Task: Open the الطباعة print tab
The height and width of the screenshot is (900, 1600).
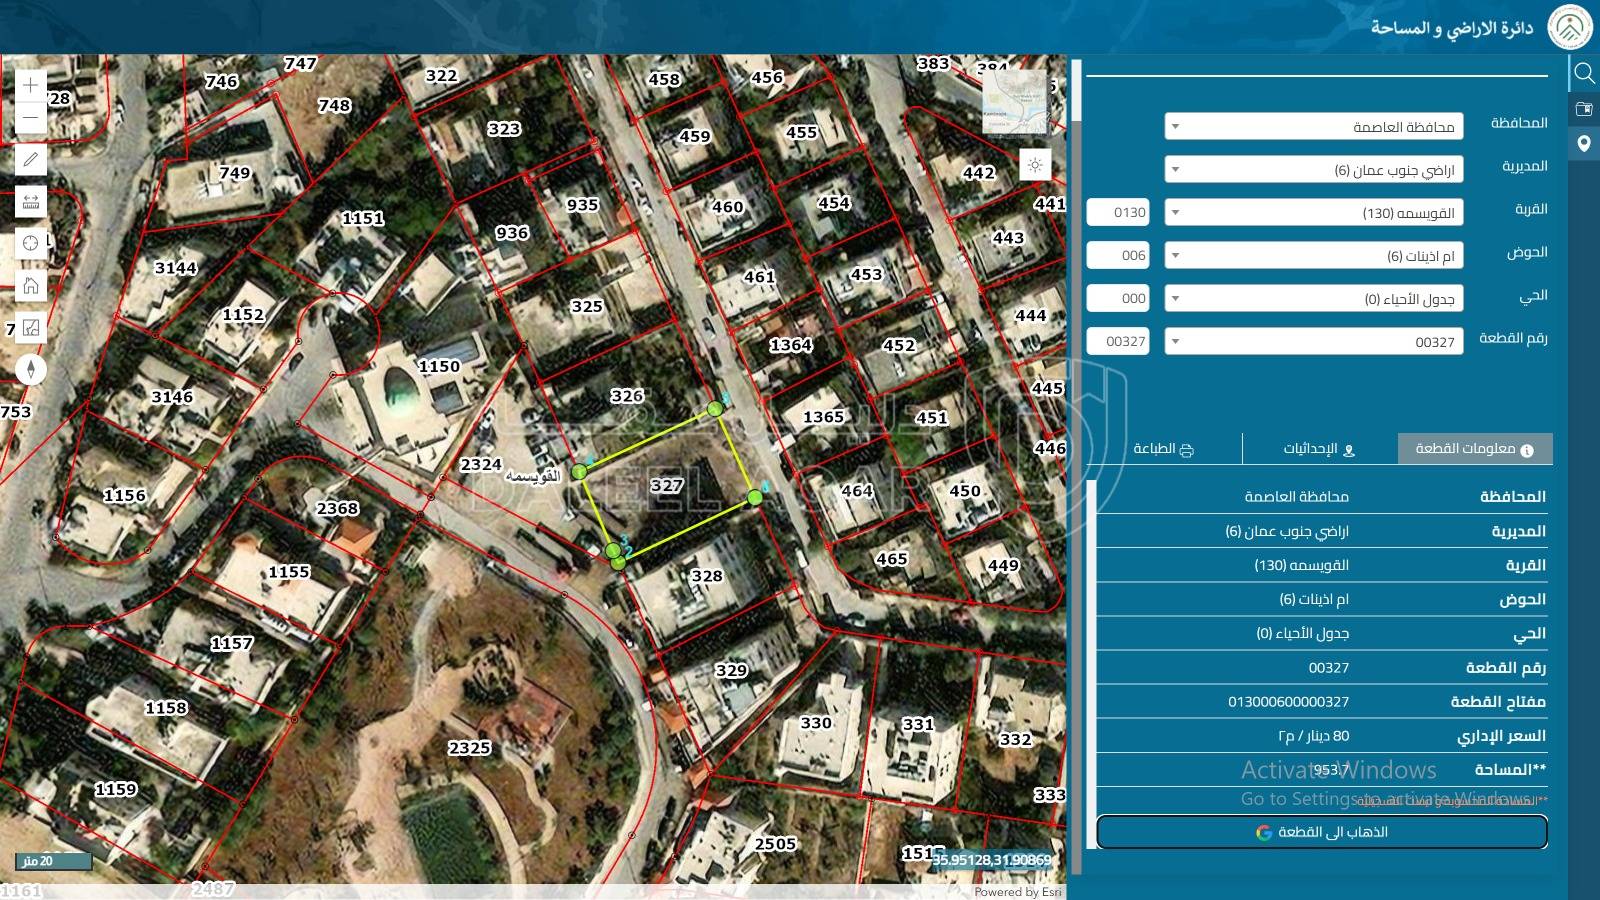Action: click(x=1163, y=449)
